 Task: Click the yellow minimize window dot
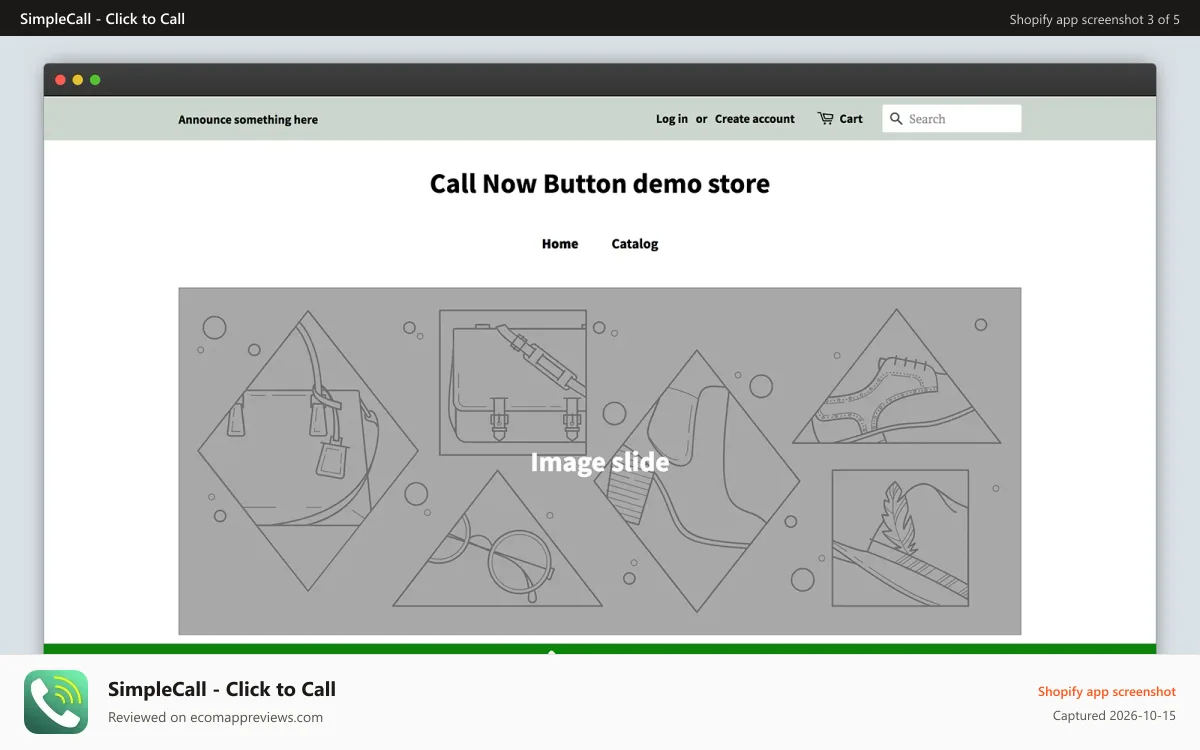coord(78,80)
